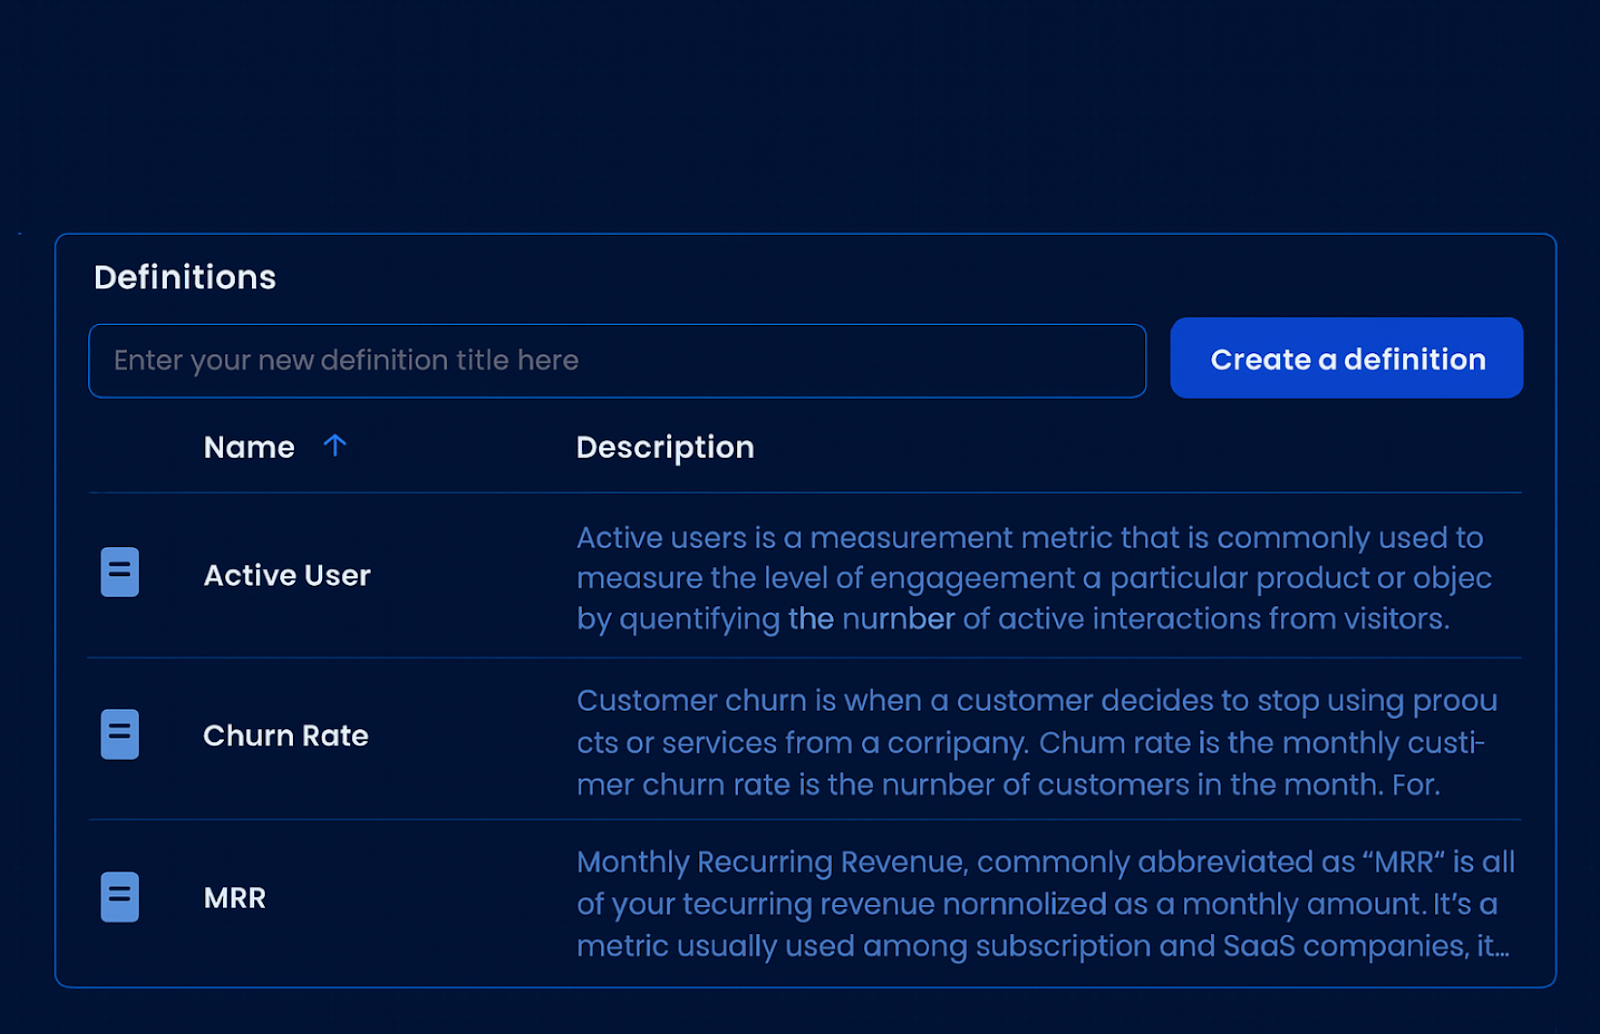Select the Active User definition card icon

(x=119, y=572)
